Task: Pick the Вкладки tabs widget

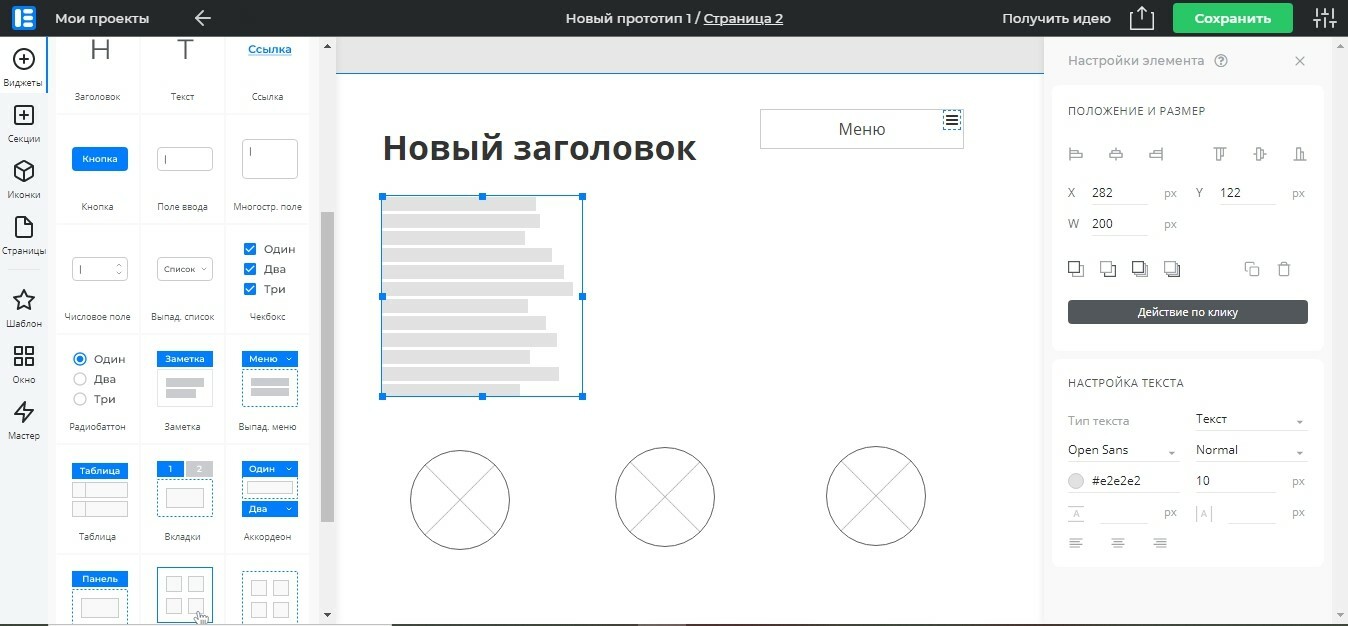Action: tap(185, 498)
